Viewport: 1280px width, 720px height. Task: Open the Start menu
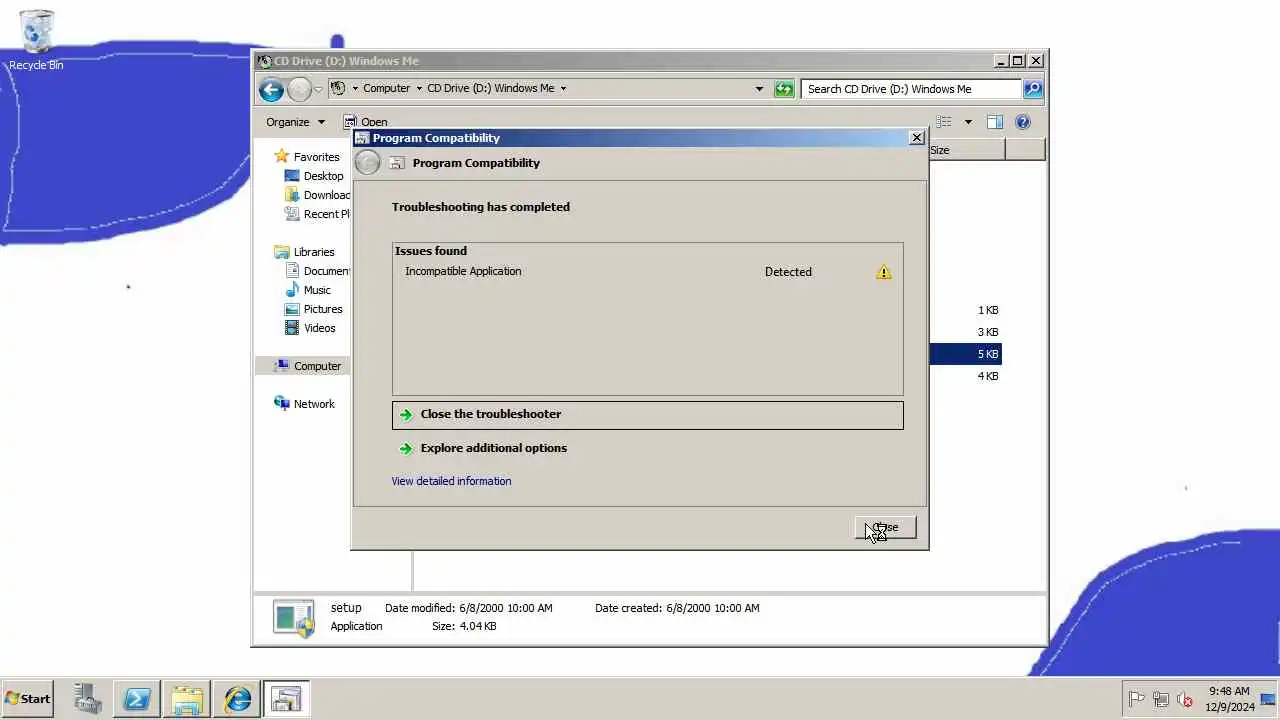28,699
